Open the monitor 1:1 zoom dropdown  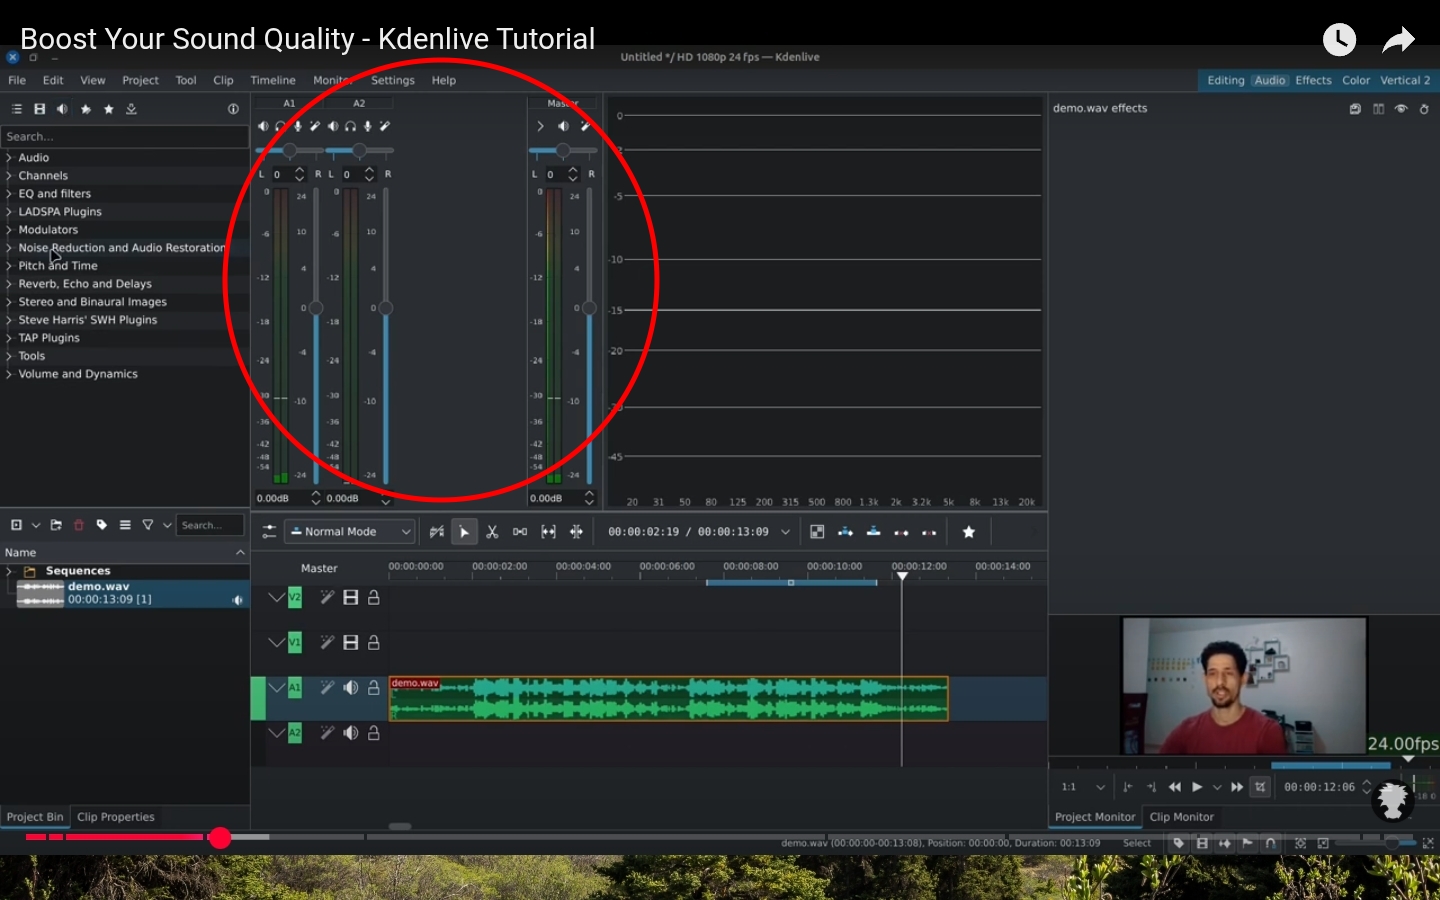[x=1084, y=787]
